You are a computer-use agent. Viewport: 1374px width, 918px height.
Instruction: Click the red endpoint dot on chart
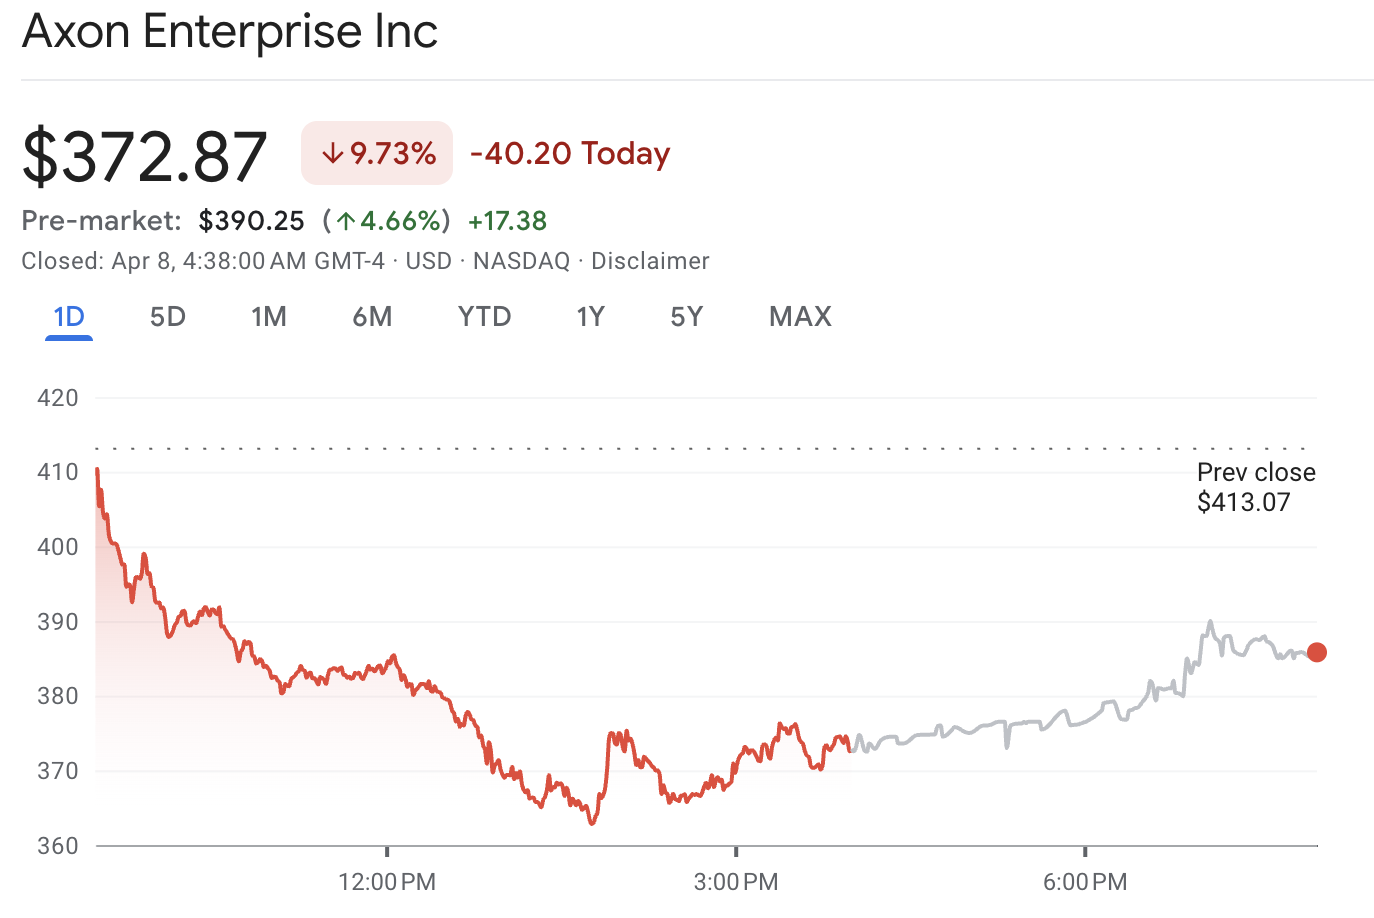[1317, 652]
